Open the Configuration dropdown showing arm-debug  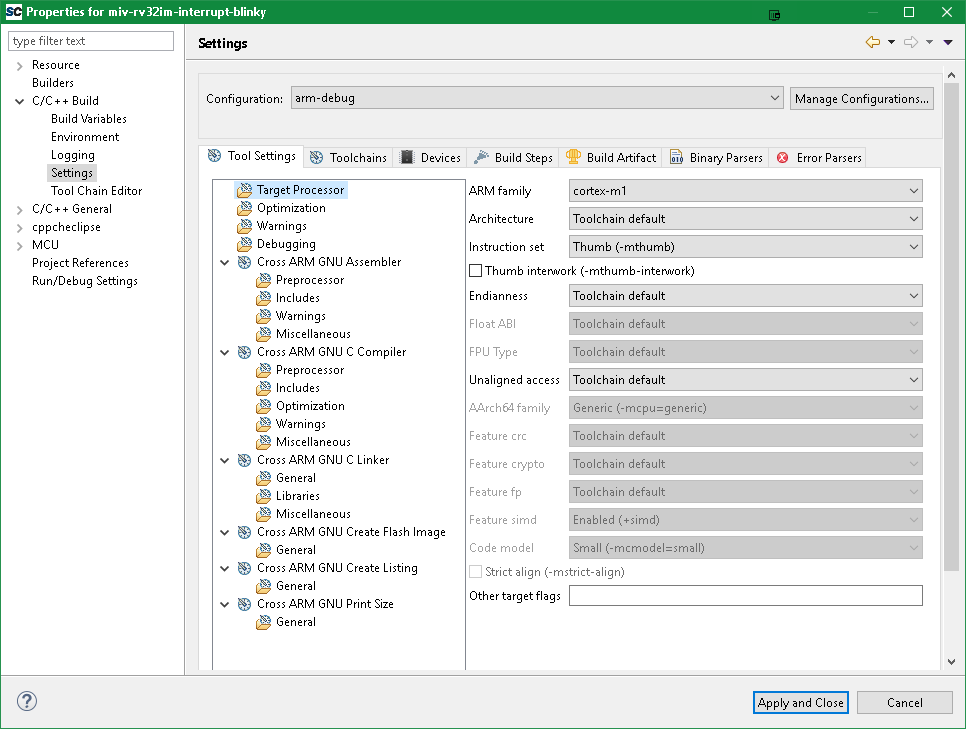[537, 98]
